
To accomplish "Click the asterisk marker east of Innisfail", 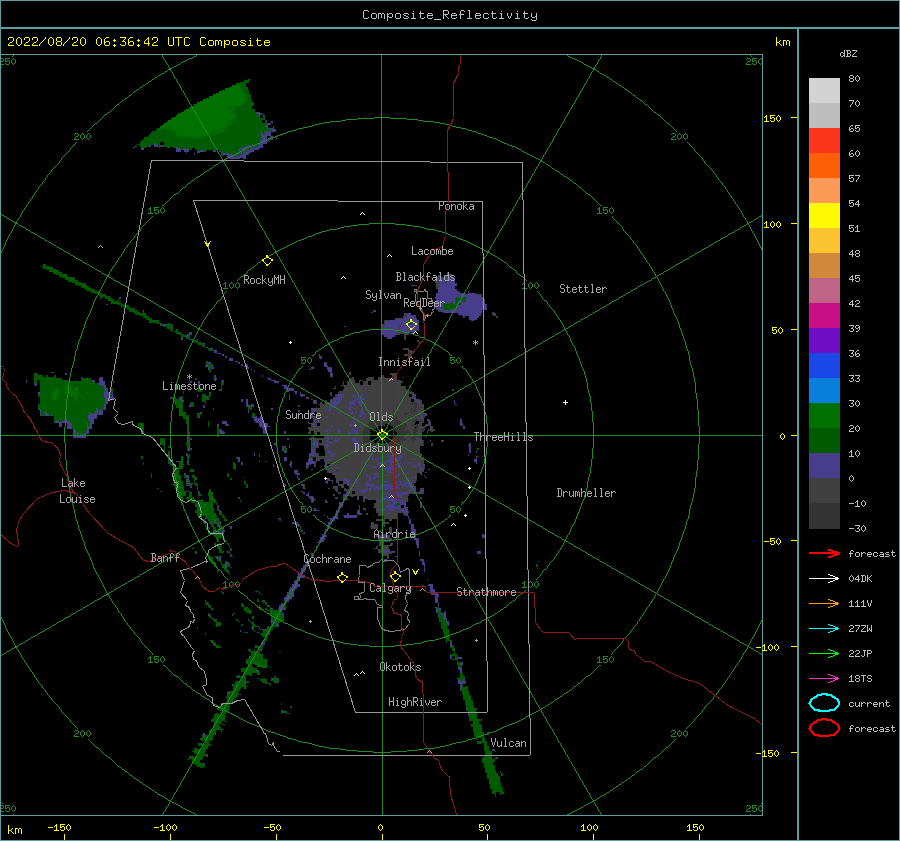I will [475, 343].
